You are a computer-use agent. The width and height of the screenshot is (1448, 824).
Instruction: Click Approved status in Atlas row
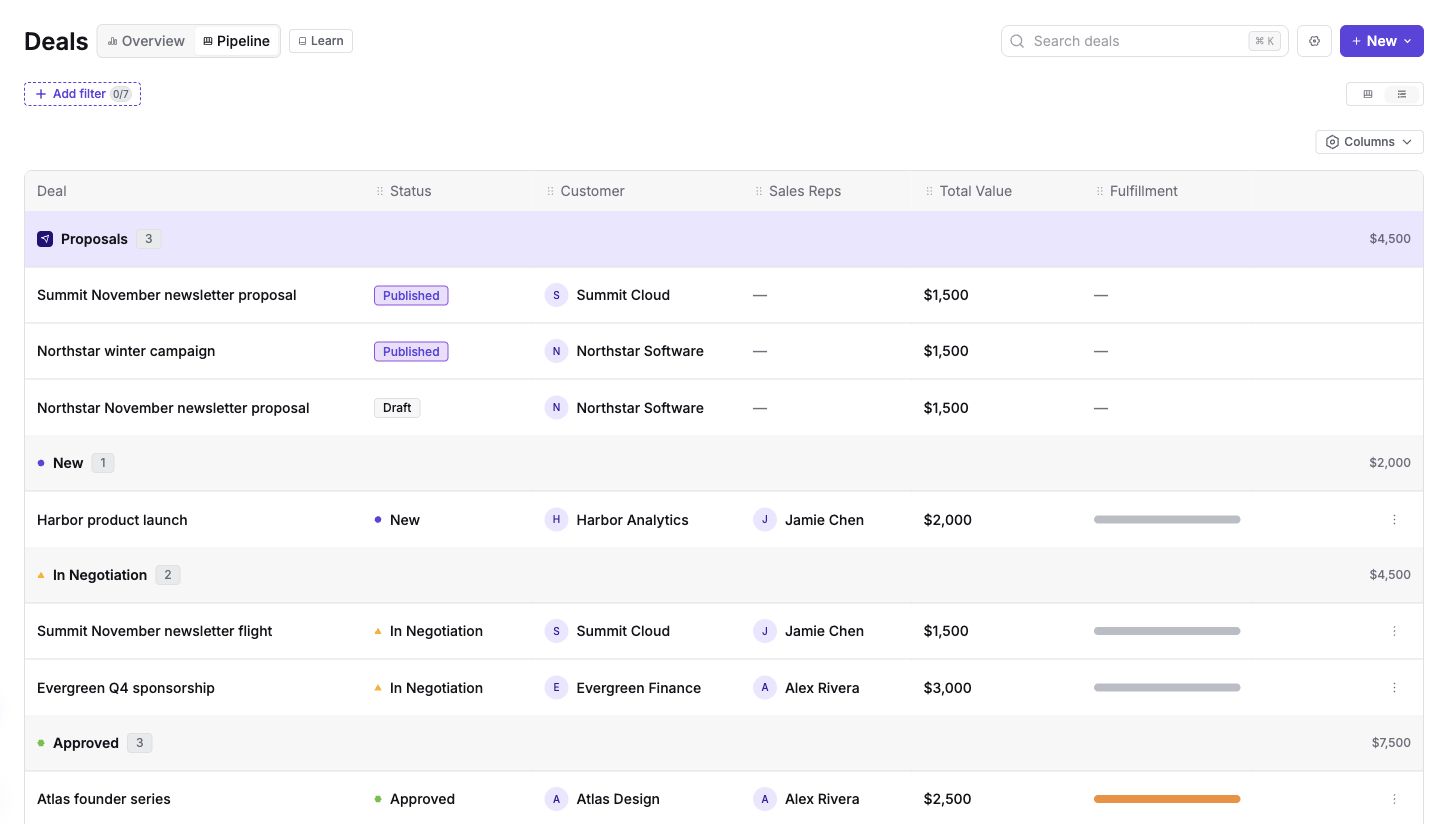pos(414,799)
